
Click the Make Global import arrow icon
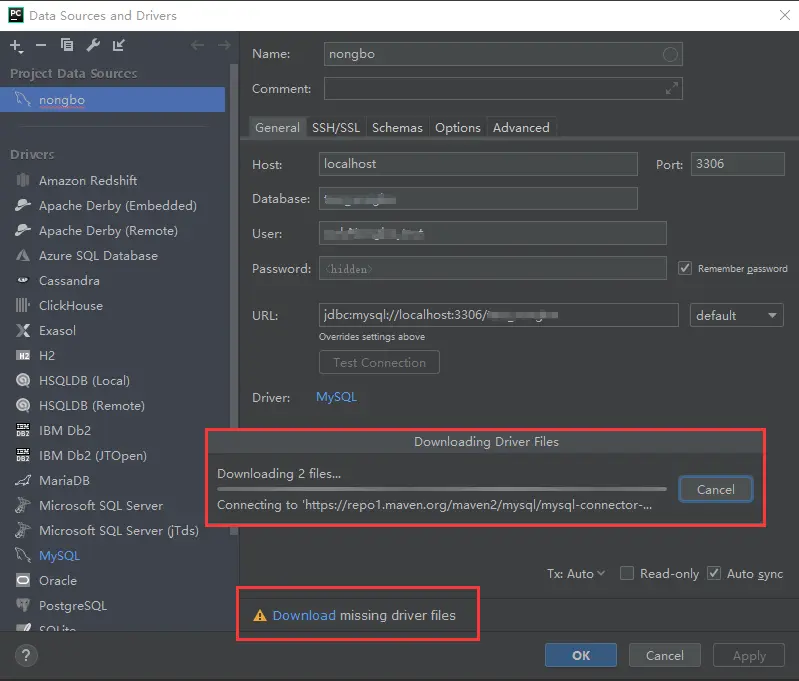pos(119,45)
